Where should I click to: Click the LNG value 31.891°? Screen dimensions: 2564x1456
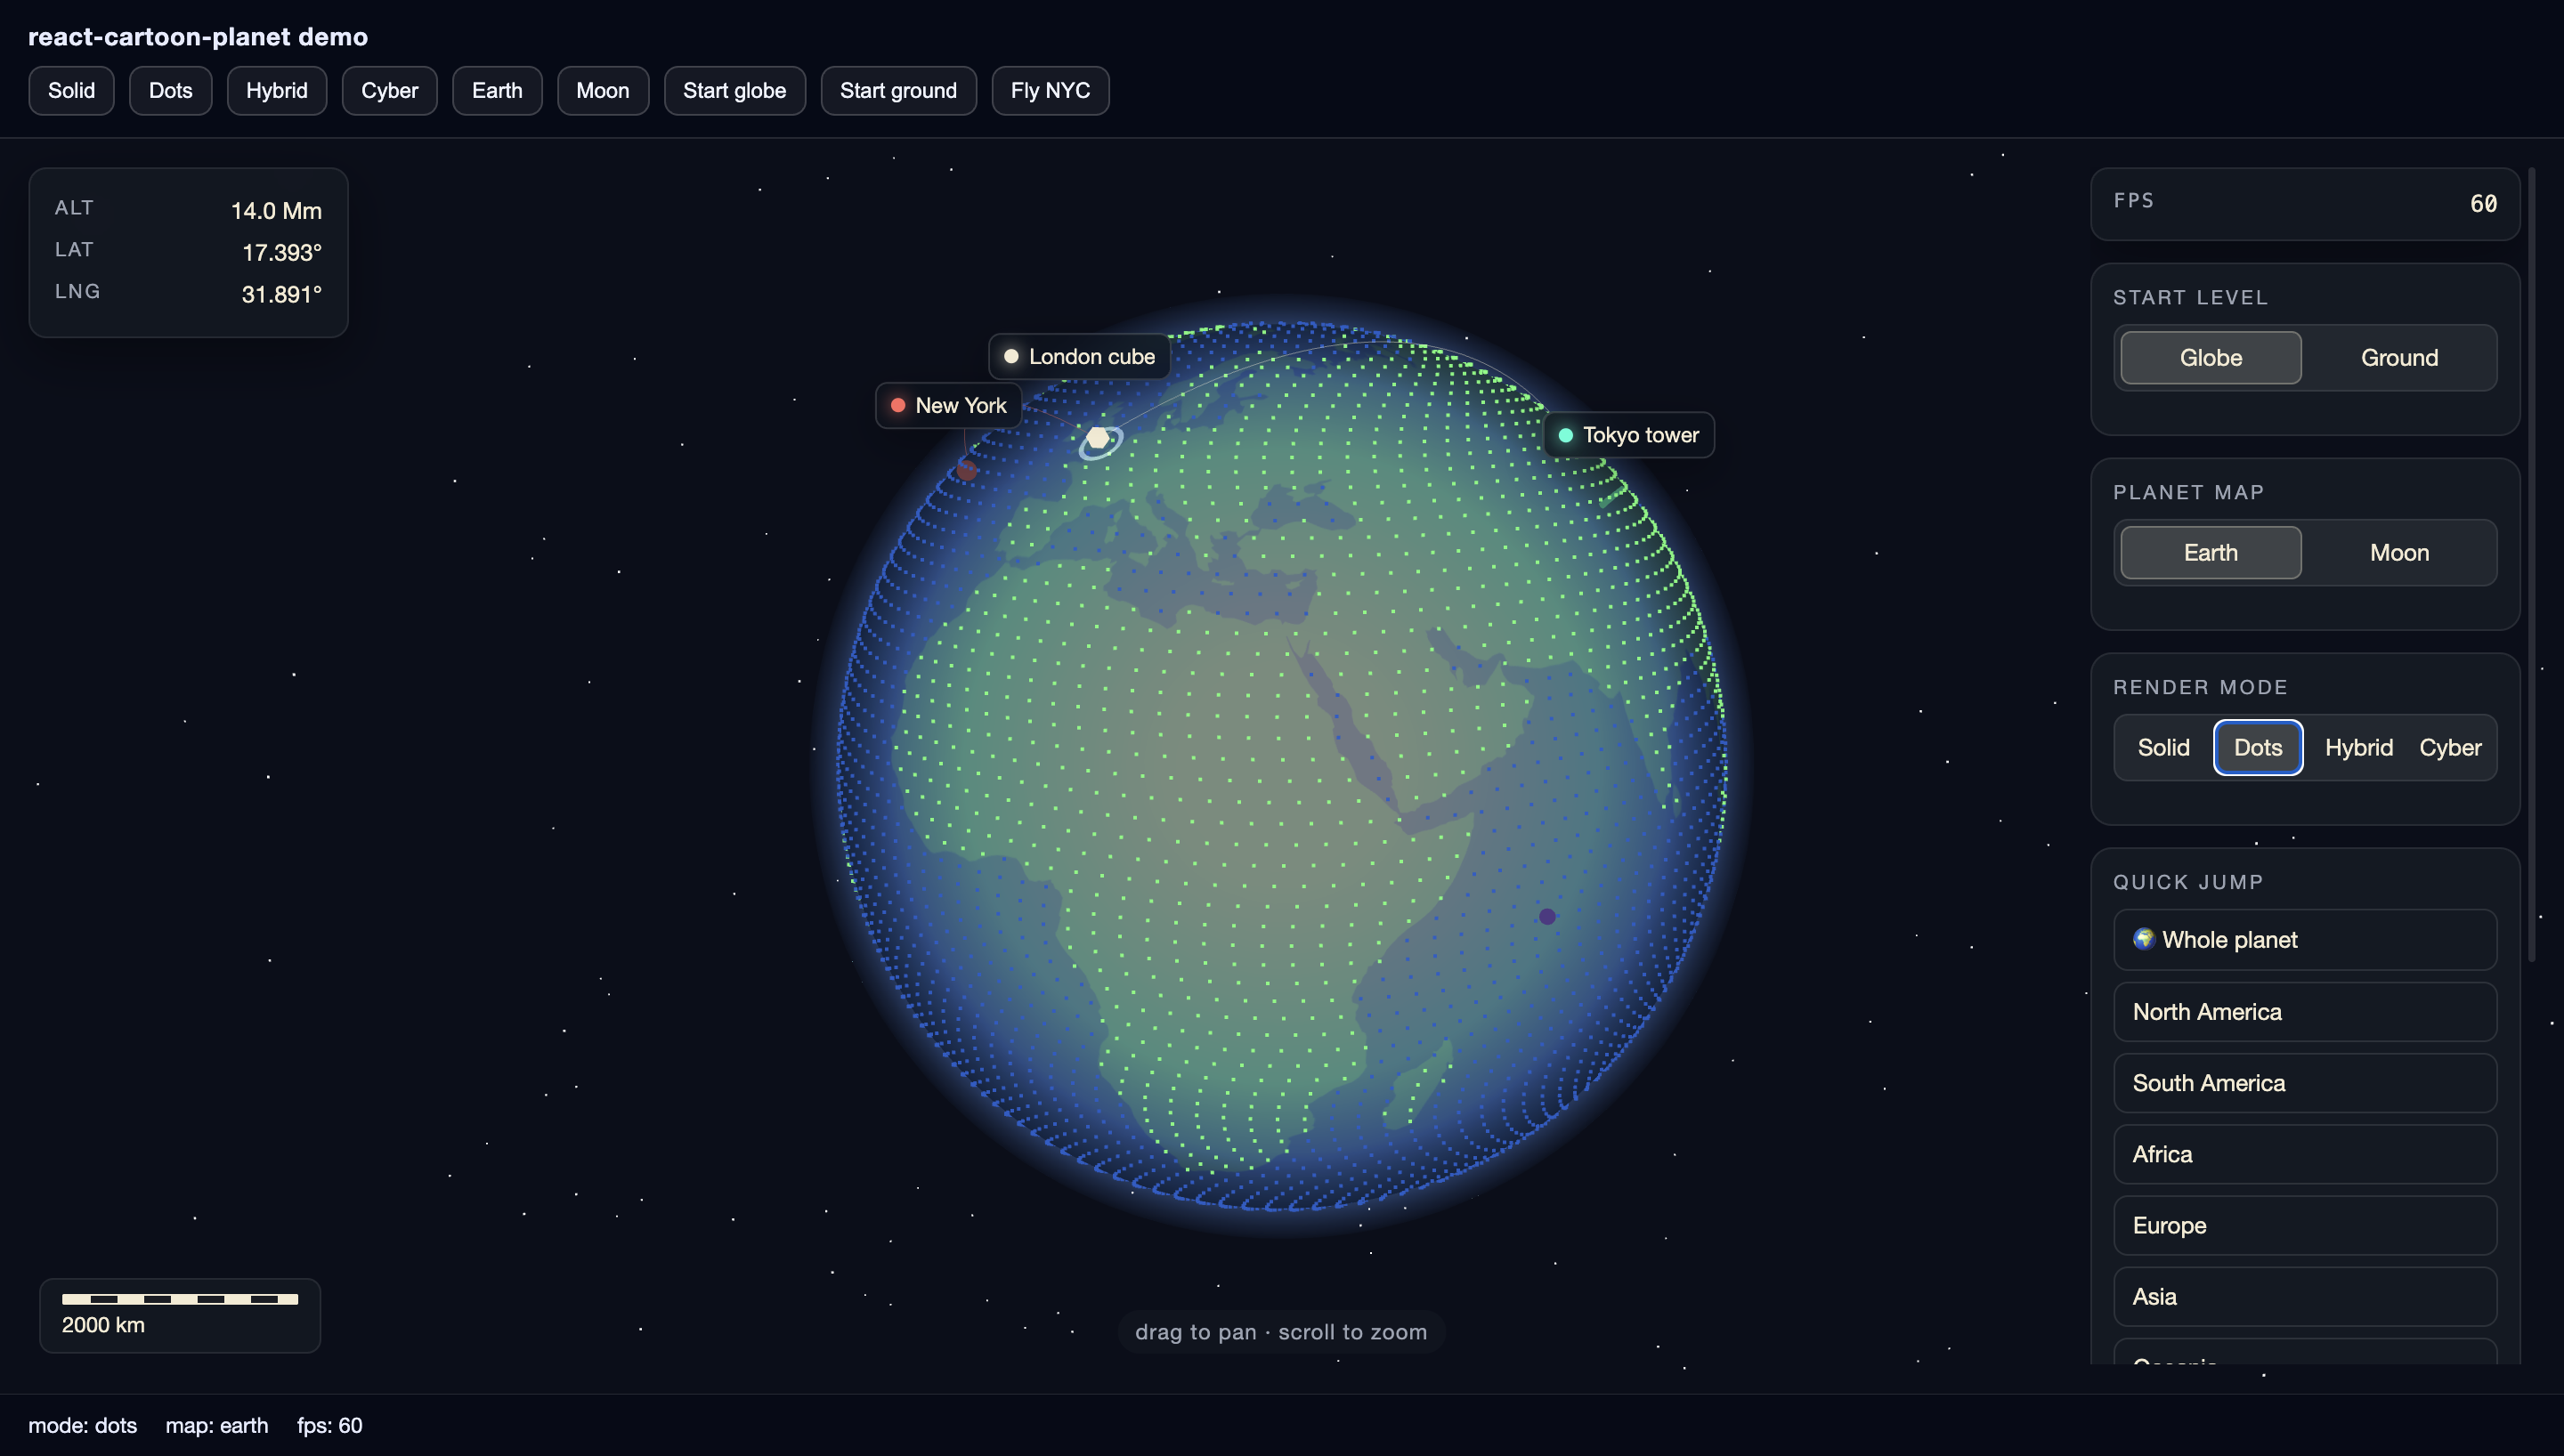coord(281,295)
